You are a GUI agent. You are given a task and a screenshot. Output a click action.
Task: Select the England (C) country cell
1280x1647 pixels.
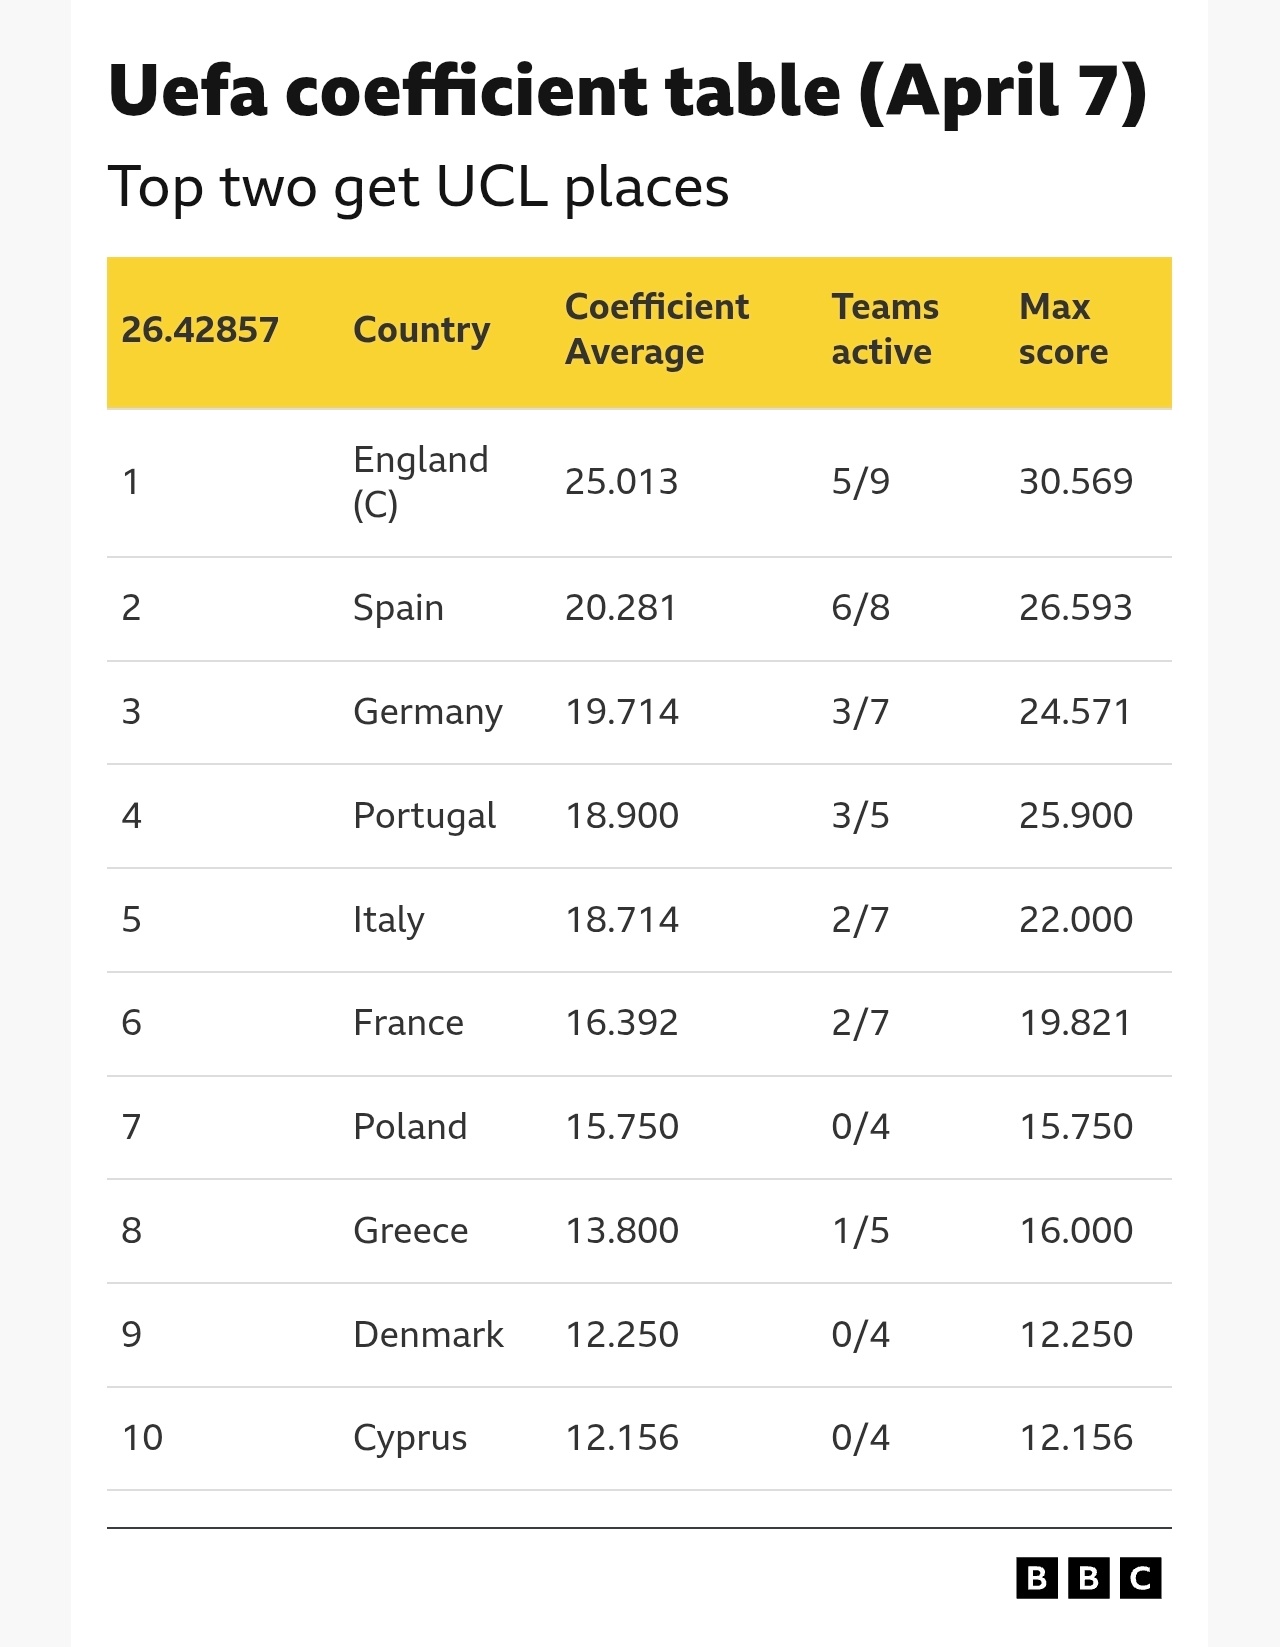point(420,482)
